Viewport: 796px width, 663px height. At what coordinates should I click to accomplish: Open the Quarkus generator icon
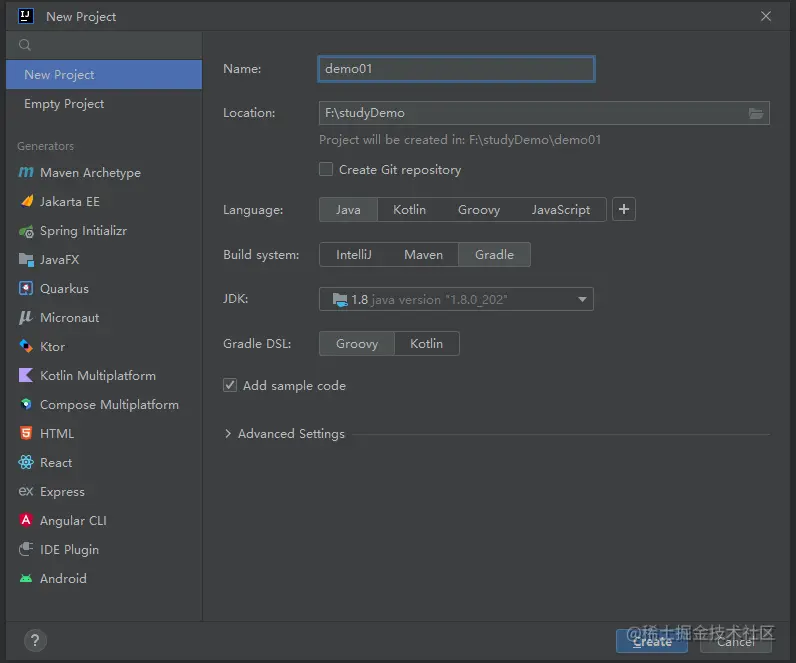[x=26, y=288]
